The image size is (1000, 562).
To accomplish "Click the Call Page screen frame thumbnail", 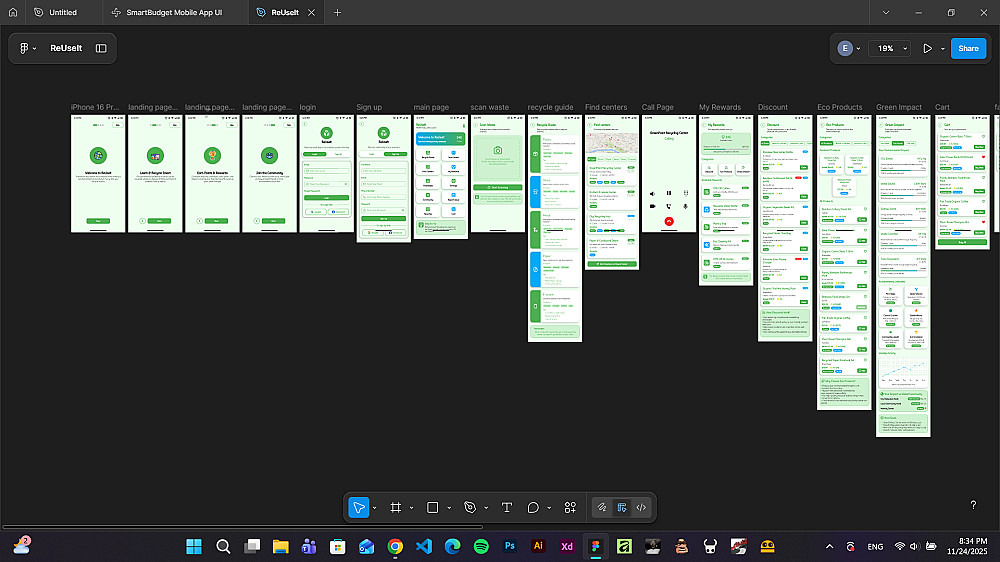I will coord(669,174).
